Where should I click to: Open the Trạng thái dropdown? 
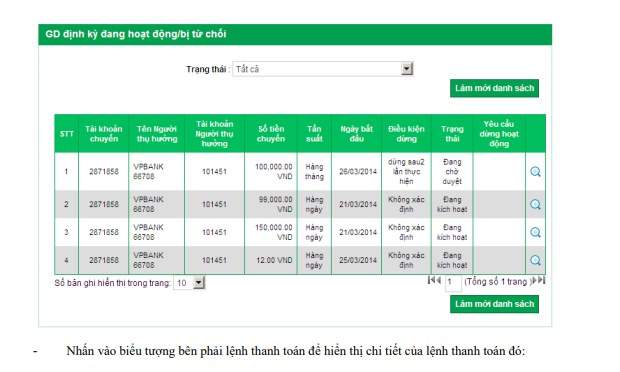click(x=323, y=69)
